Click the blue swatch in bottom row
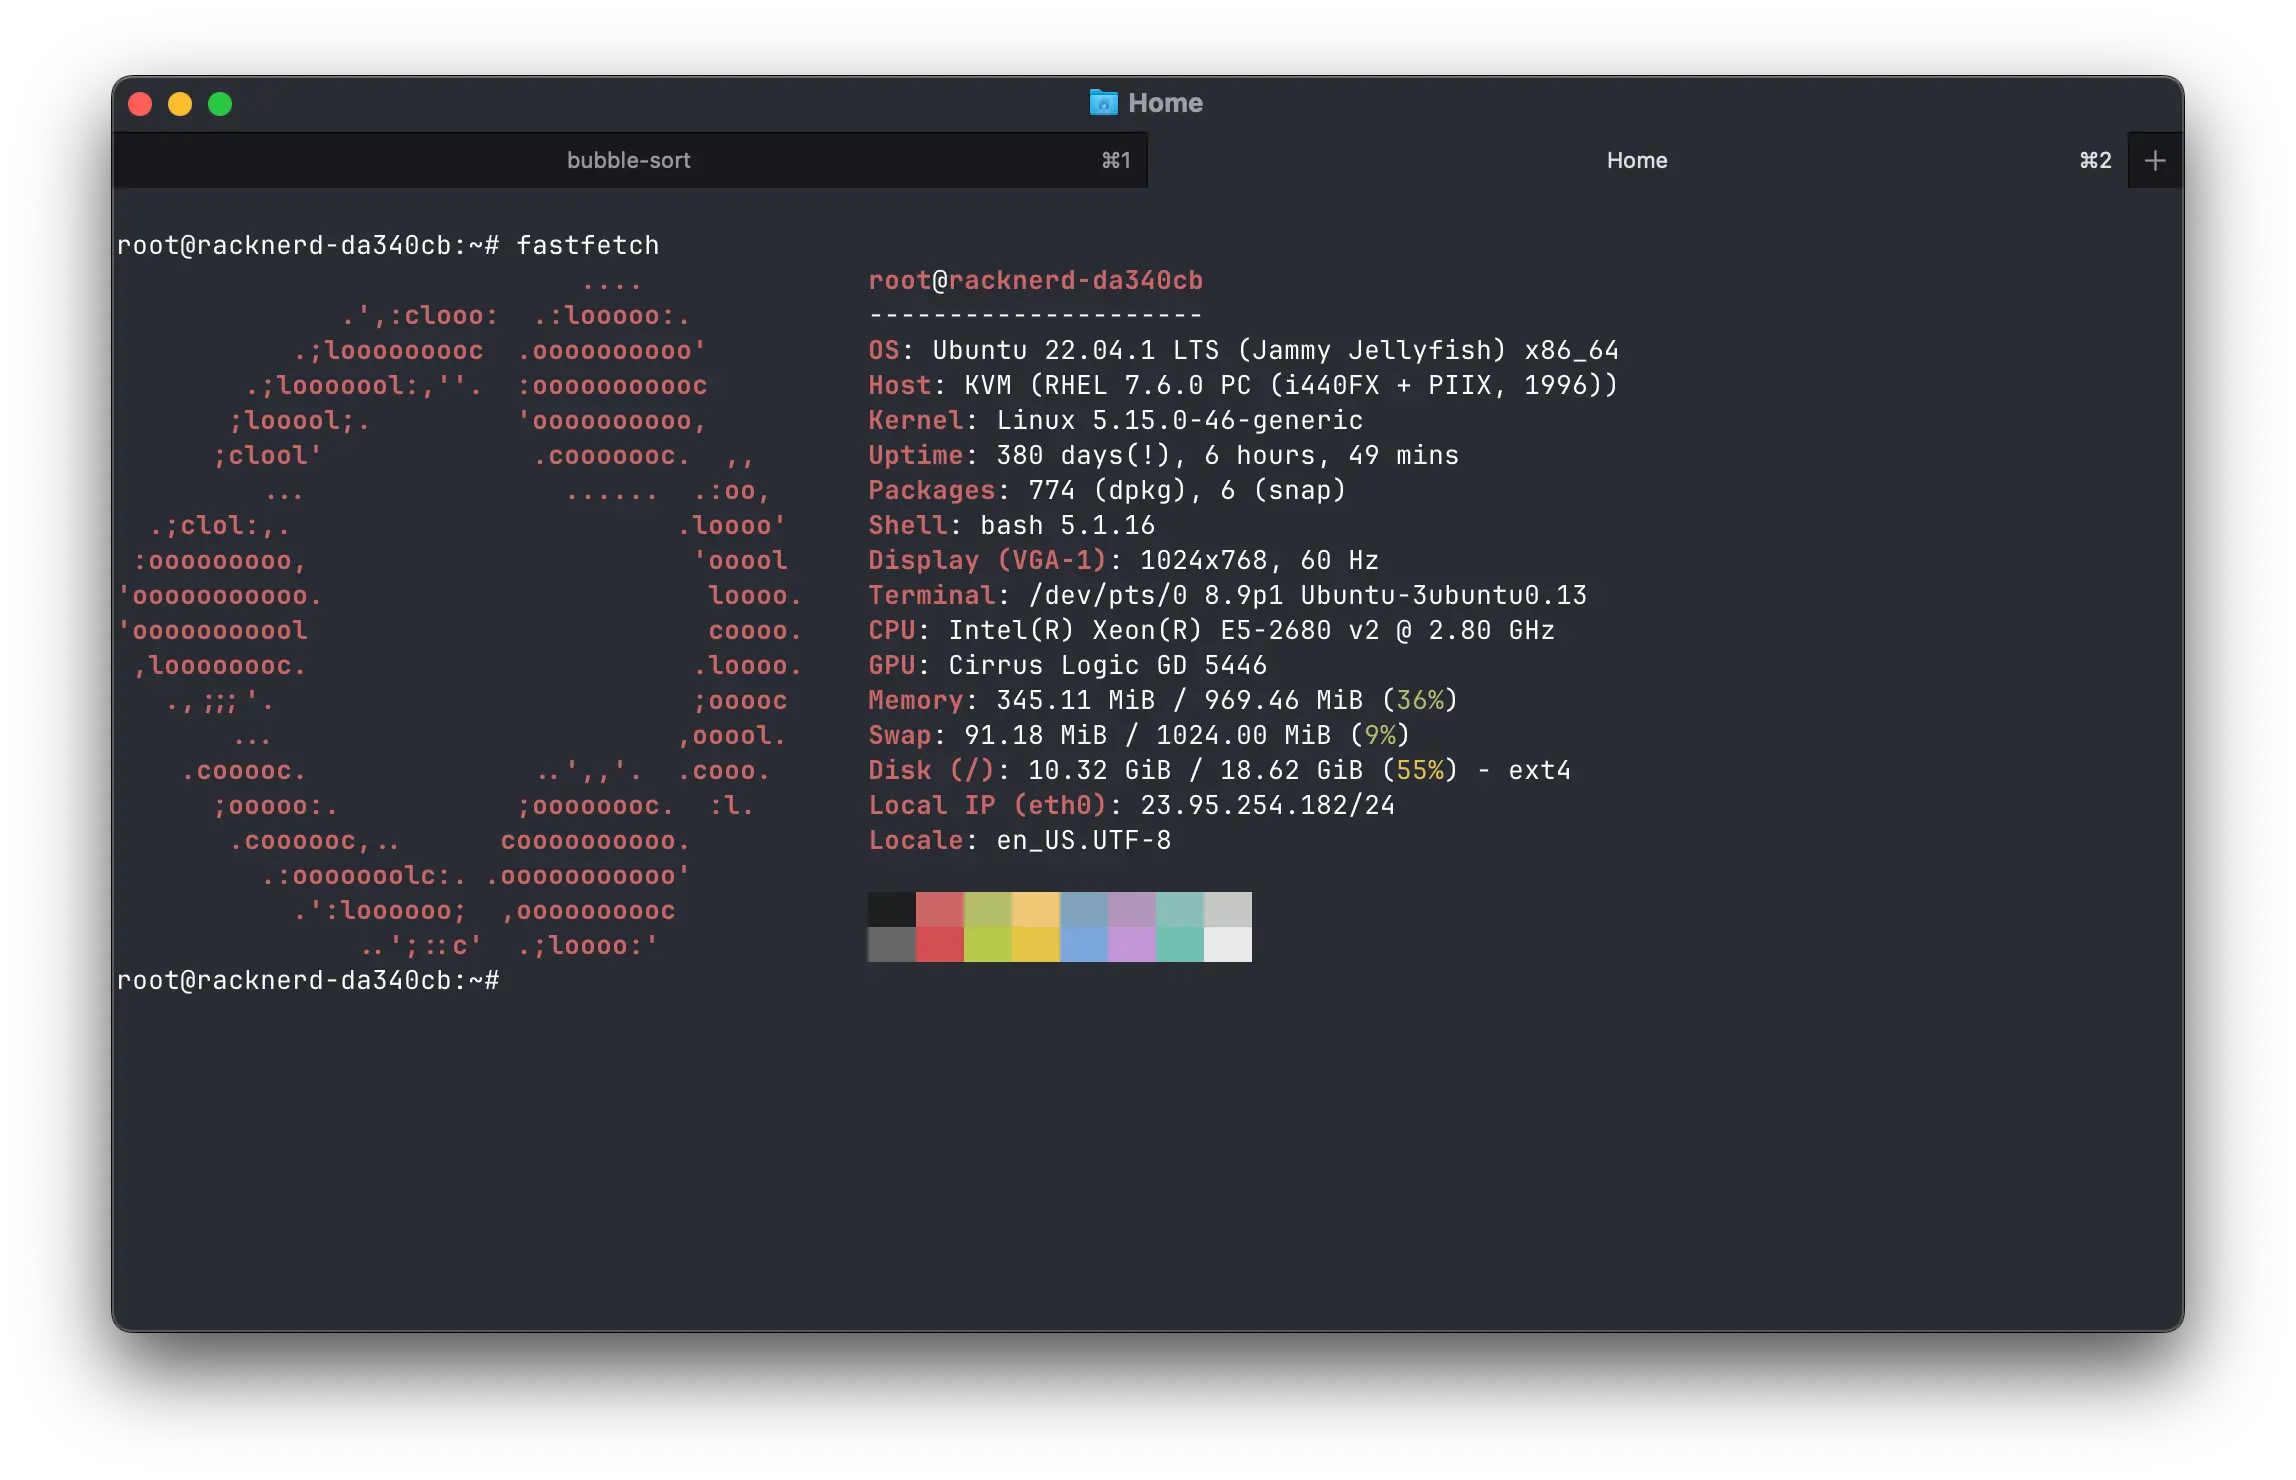Screen dimensions: 2296x1480 pos(1083,944)
